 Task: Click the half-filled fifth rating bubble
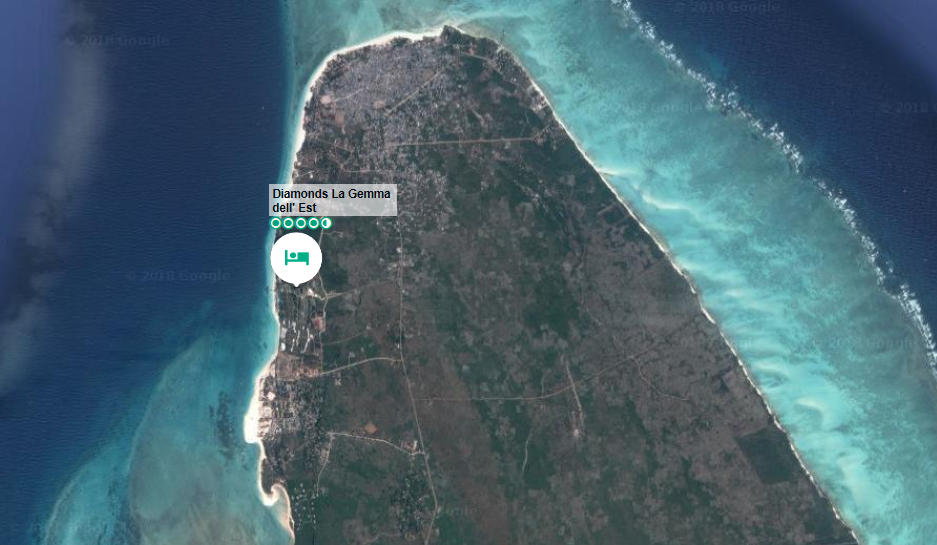(326, 223)
